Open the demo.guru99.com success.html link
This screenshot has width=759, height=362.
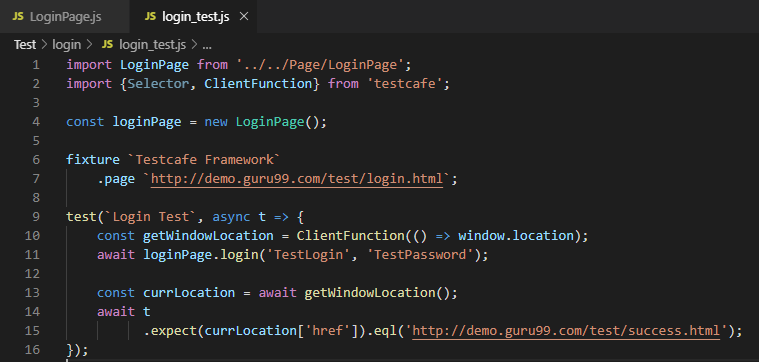click(x=566, y=331)
